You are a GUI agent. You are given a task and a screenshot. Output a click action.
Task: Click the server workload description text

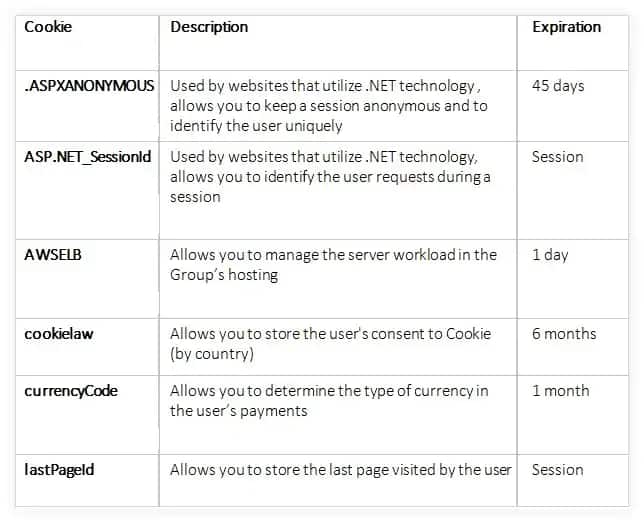coord(333,265)
